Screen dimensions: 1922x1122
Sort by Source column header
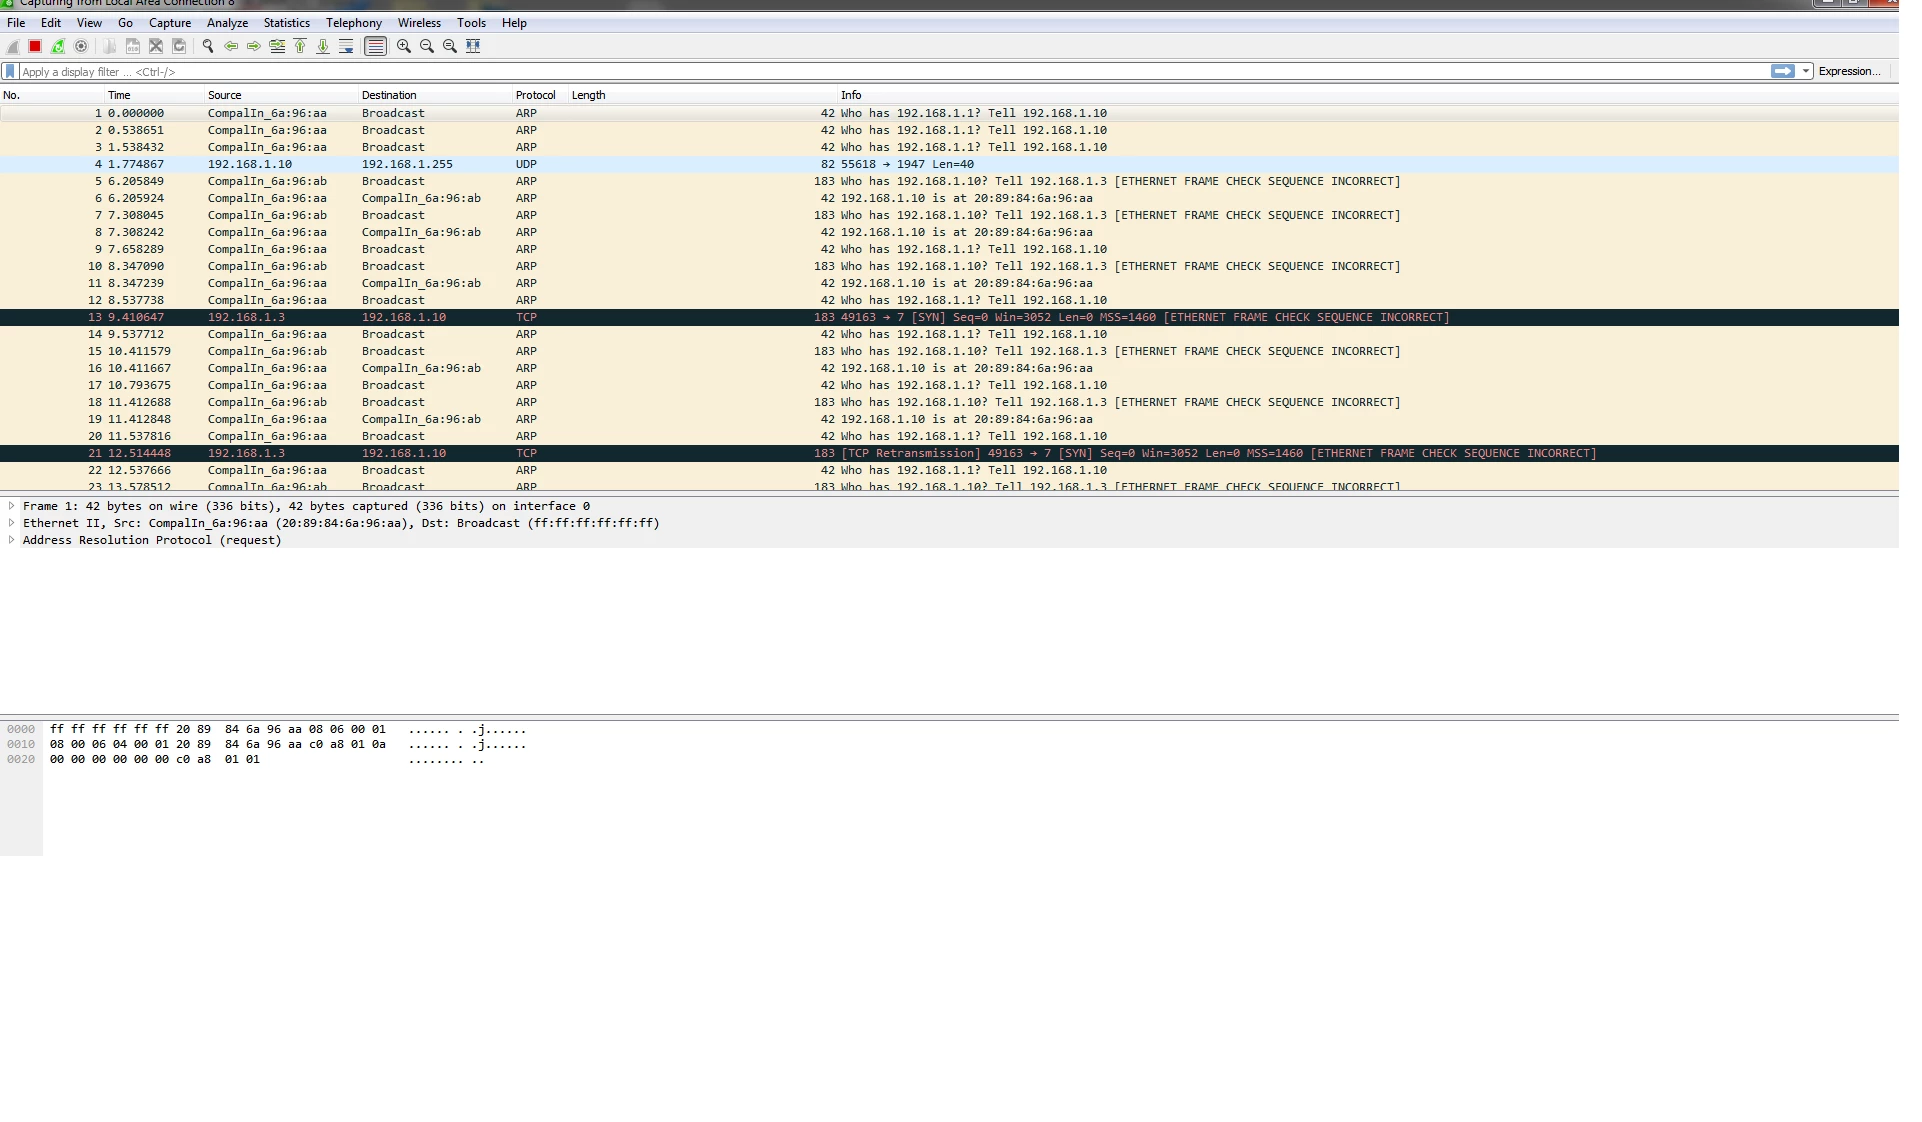point(281,95)
